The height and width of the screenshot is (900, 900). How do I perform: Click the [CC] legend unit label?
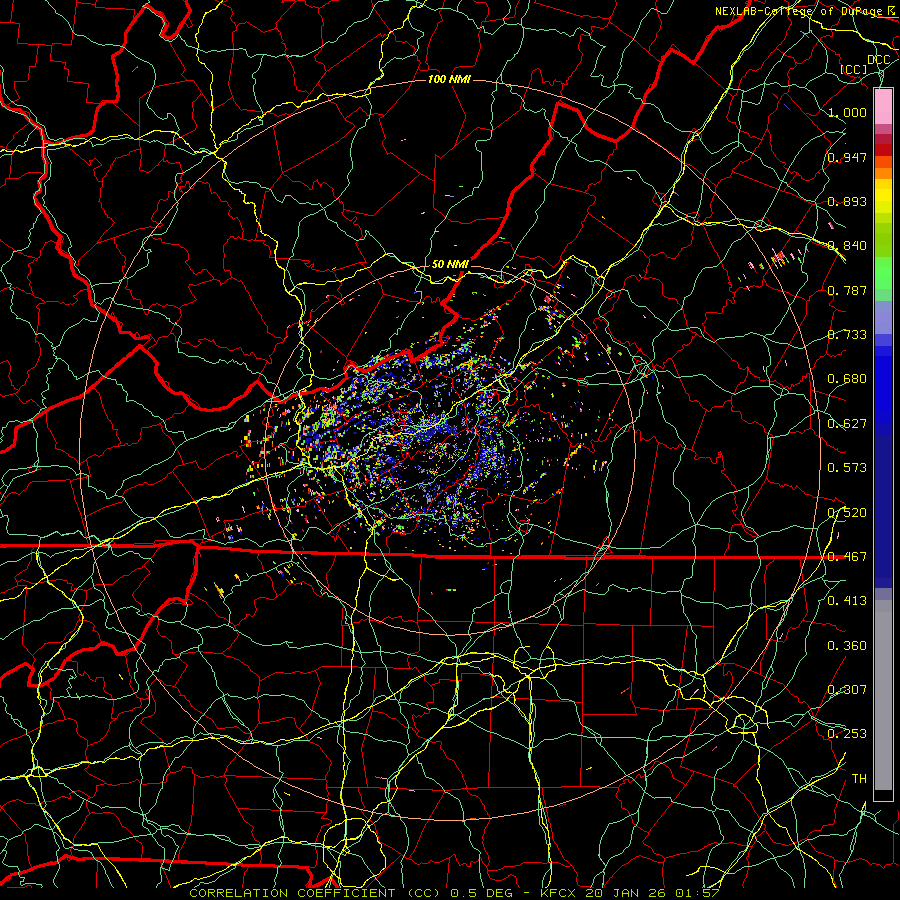click(854, 69)
